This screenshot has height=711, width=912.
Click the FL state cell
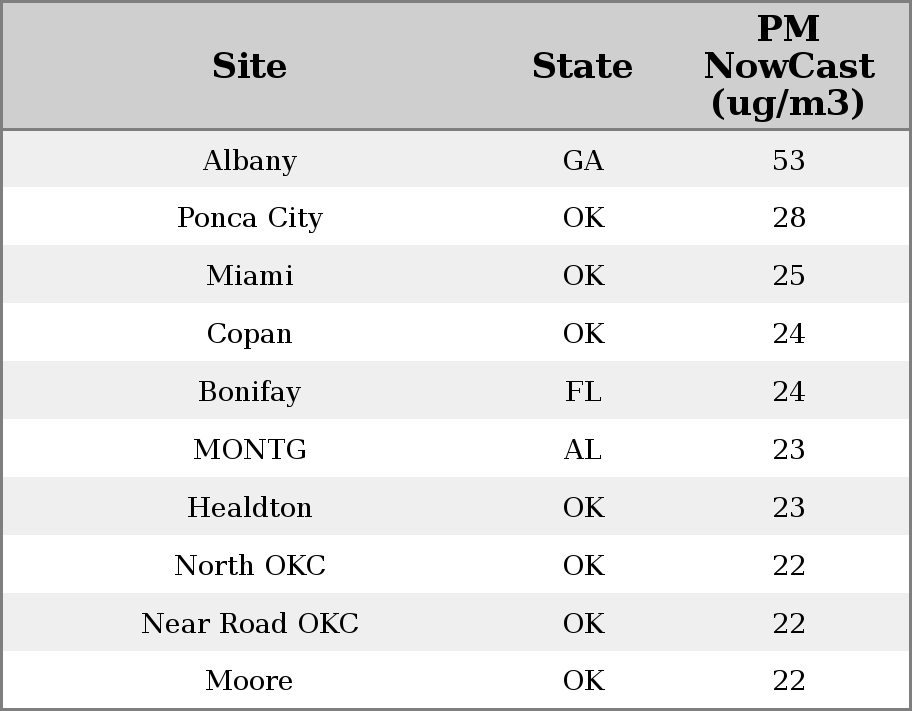pyautogui.click(x=583, y=392)
